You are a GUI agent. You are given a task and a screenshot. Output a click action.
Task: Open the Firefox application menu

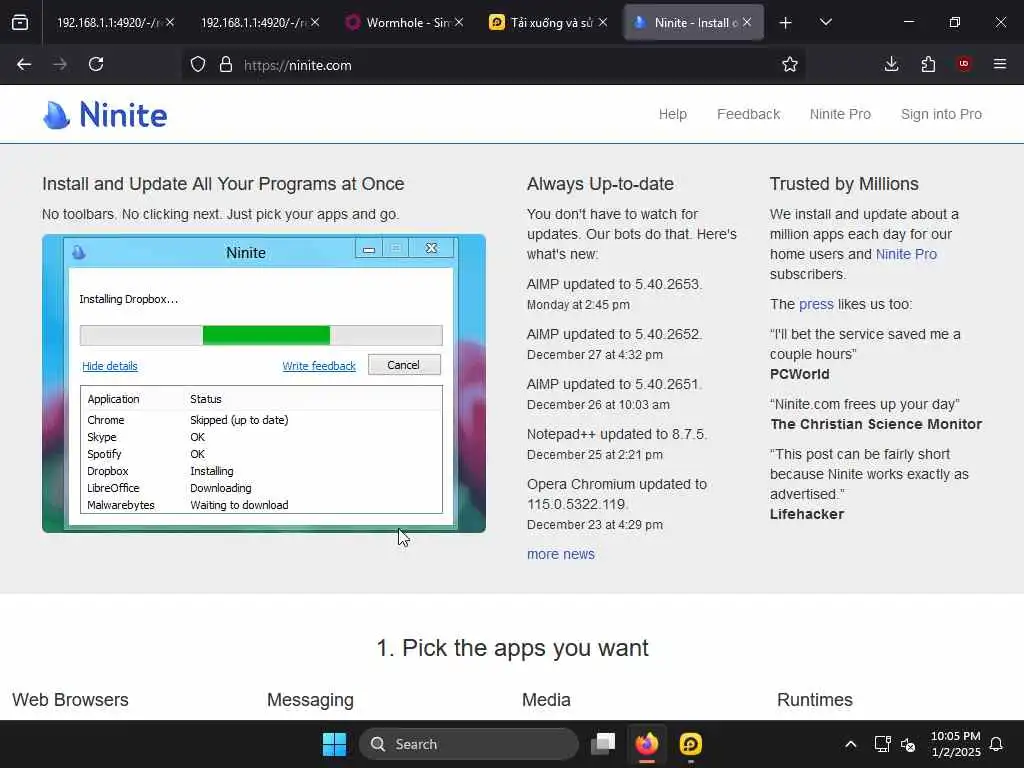click(x=1000, y=65)
